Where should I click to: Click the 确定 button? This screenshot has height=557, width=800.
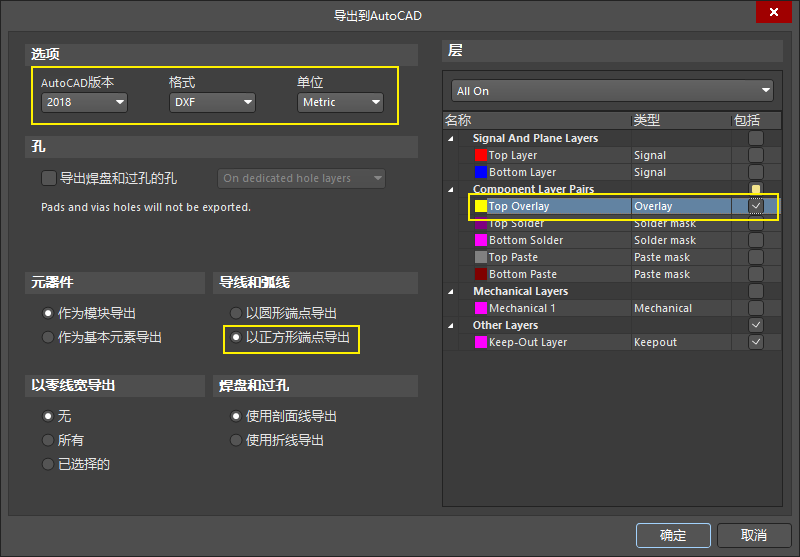click(673, 535)
